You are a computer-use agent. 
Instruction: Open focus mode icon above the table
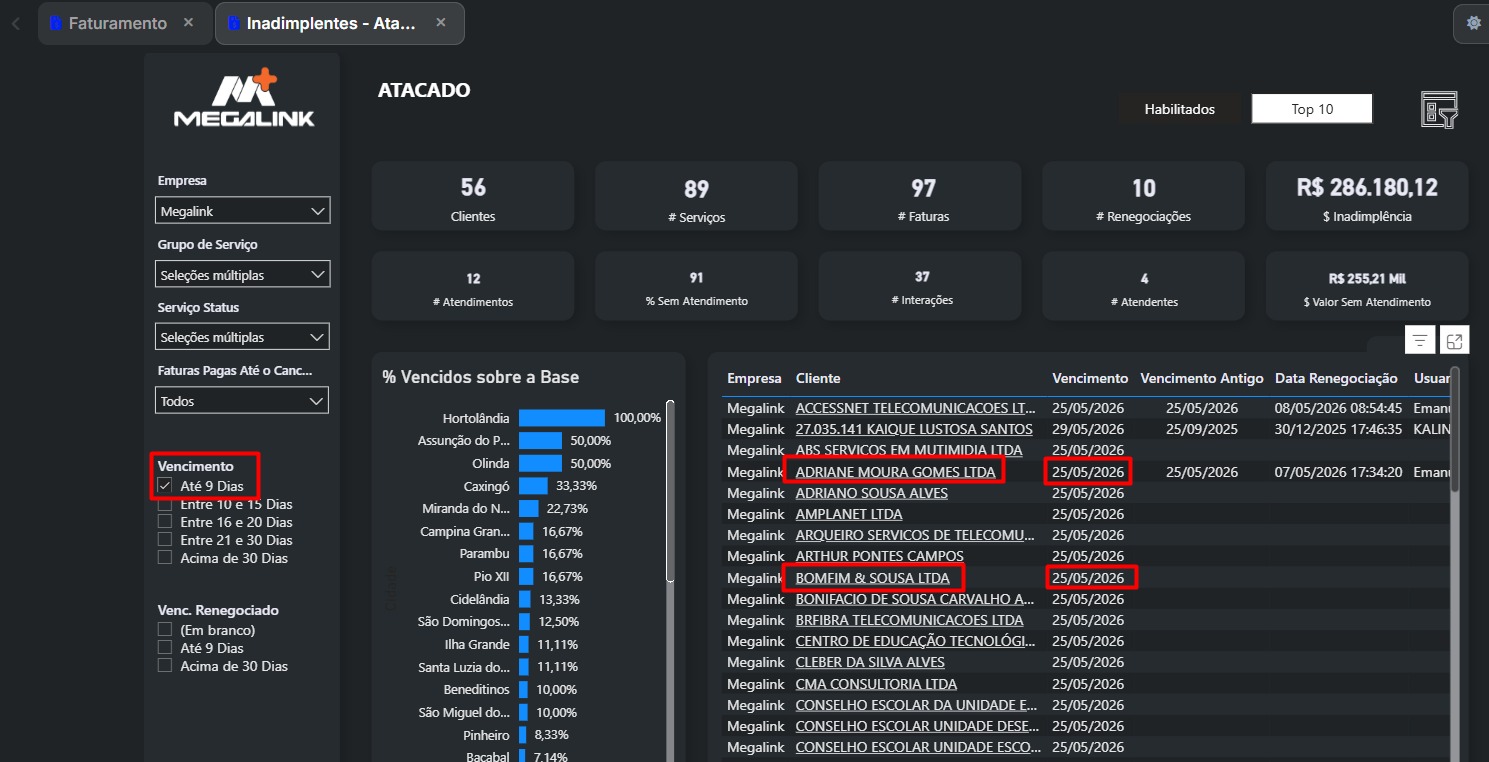[x=1454, y=340]
